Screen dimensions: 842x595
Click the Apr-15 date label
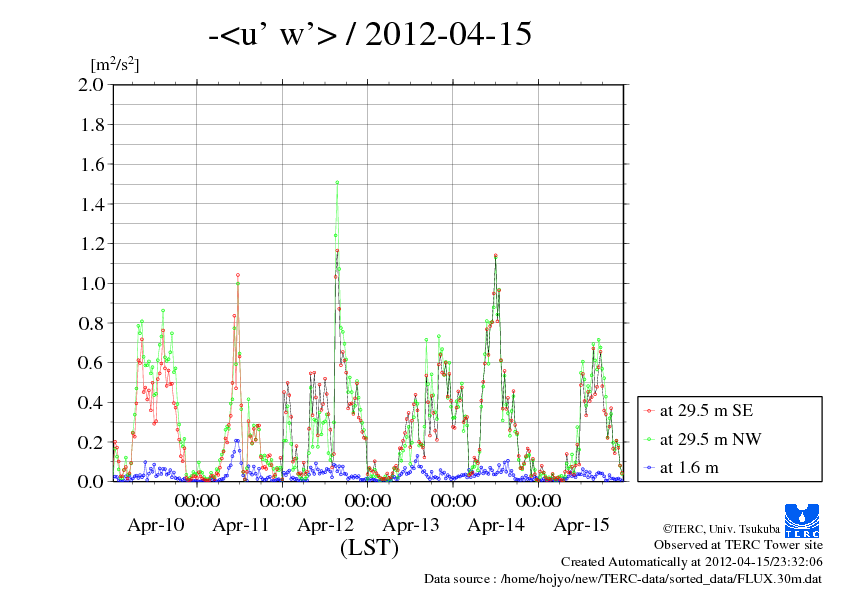[582, 525]
